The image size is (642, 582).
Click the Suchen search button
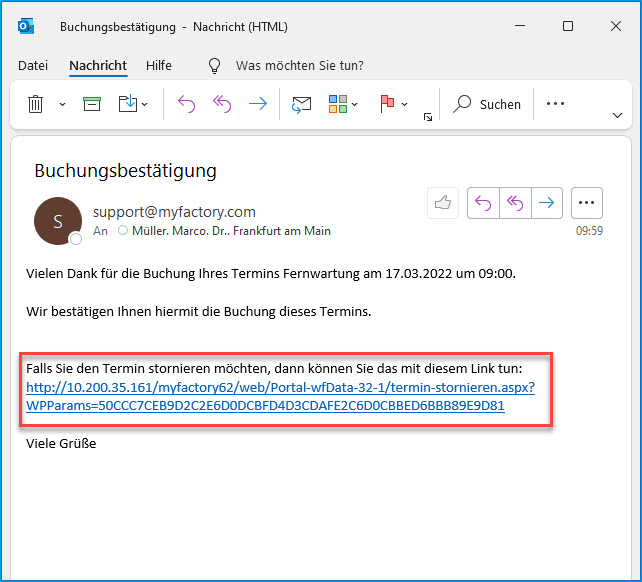pos(487,104)
